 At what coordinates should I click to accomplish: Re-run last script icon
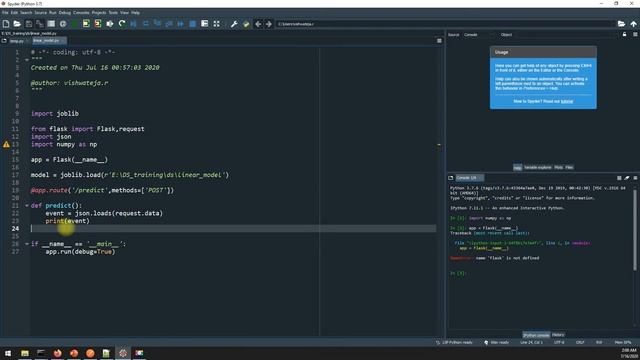click(122, 24)
